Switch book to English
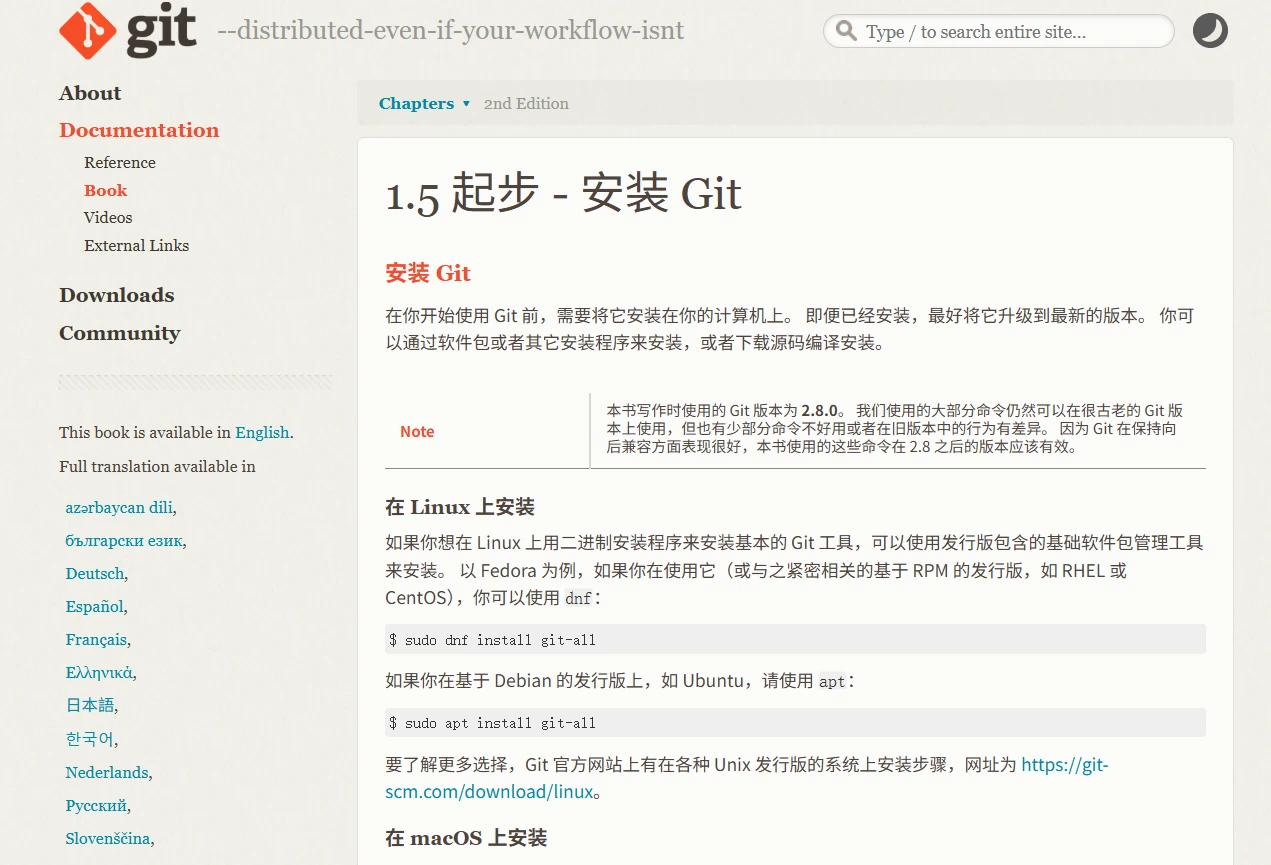 coord(262,432)
